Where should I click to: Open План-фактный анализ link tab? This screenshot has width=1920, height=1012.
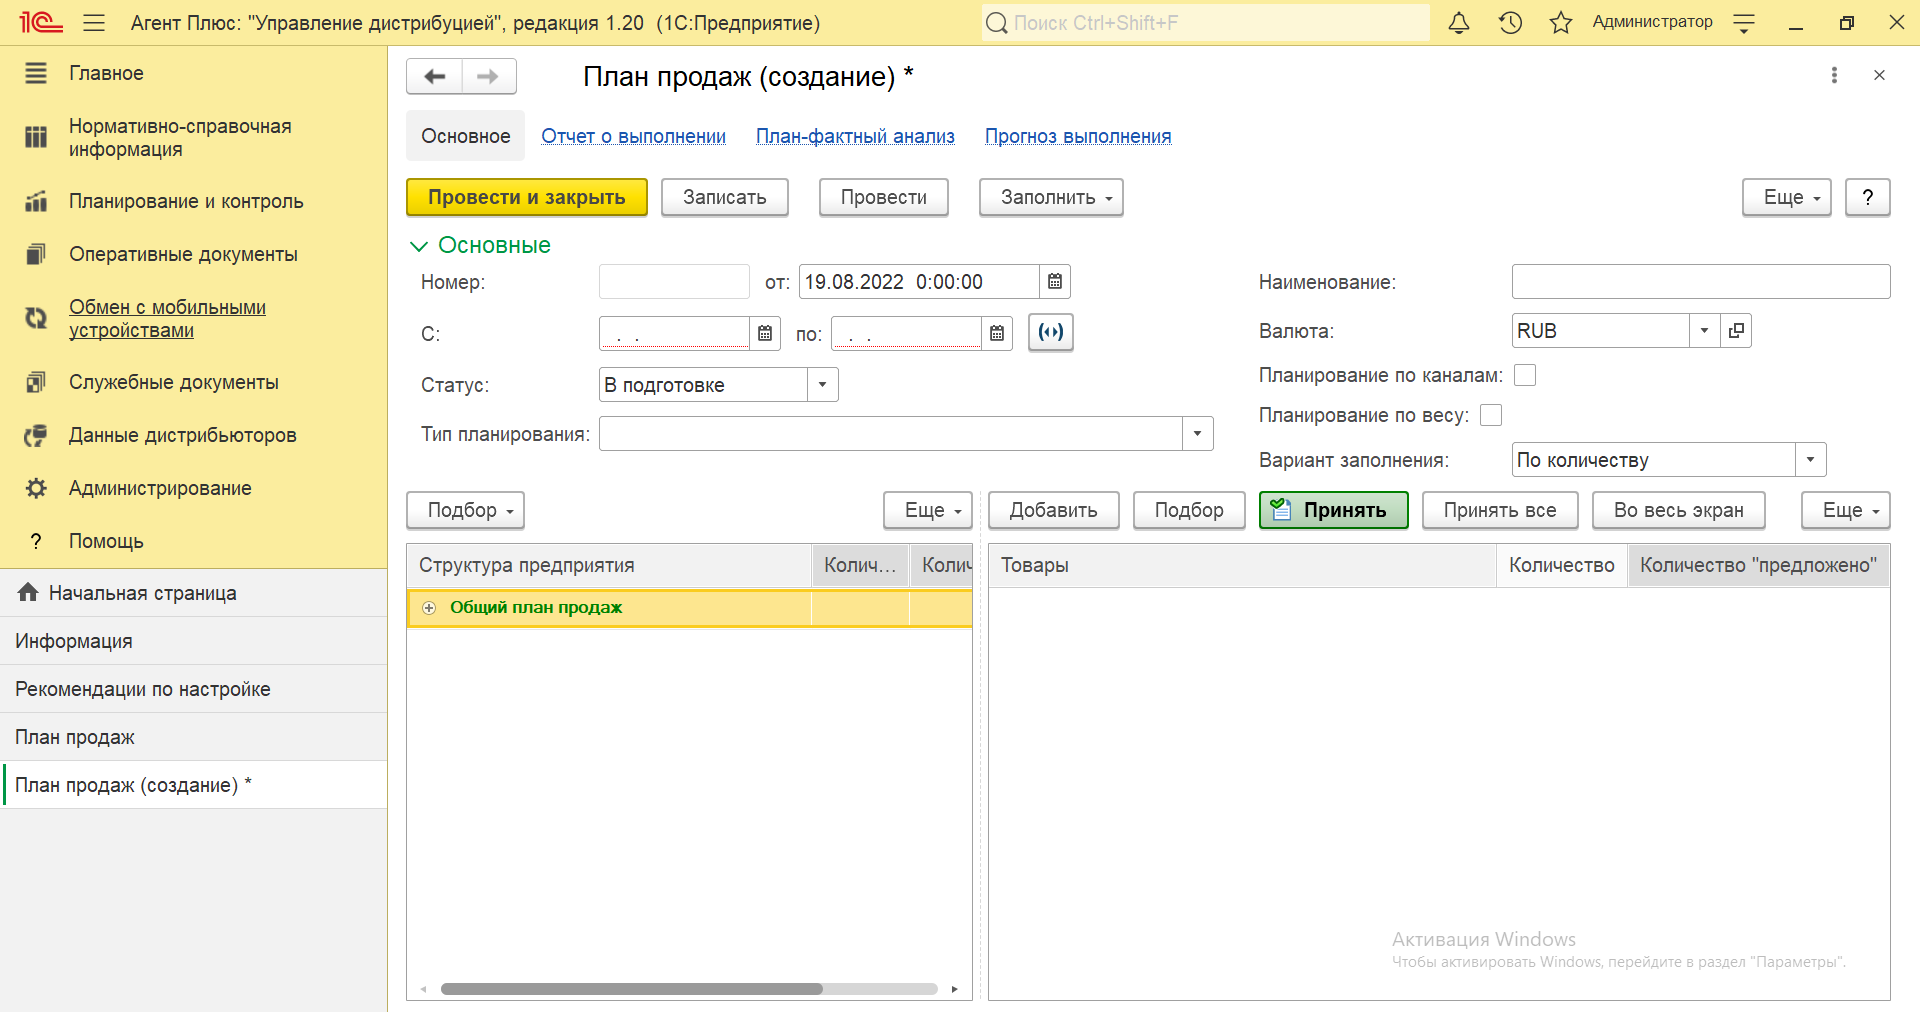click(x=855, y=136)
